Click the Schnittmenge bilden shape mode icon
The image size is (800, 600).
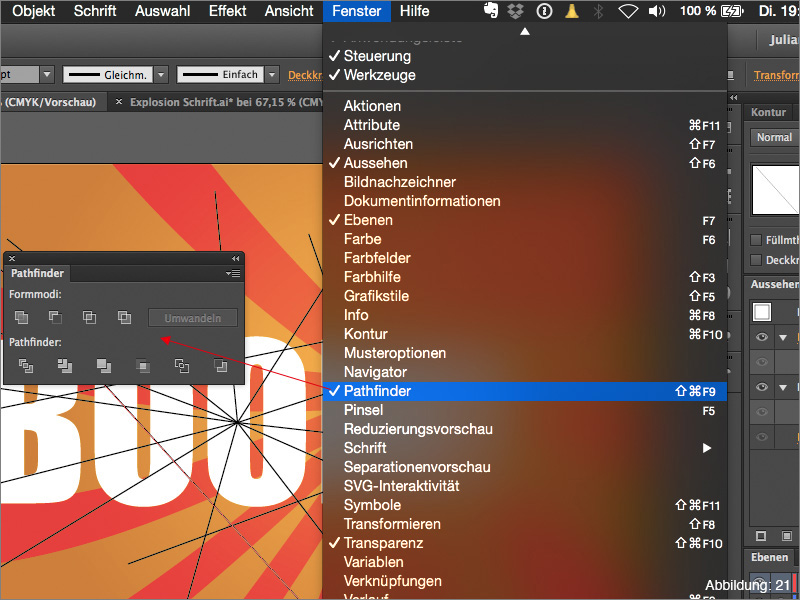(x=89, y=316)
